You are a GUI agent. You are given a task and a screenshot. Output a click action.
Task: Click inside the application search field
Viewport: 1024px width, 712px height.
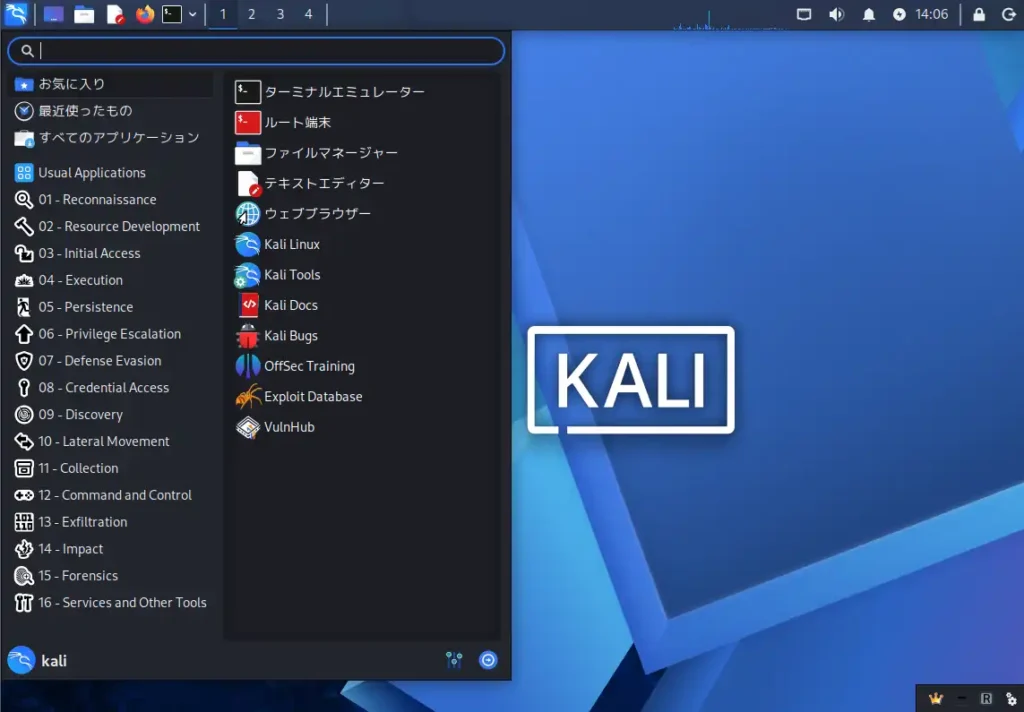pos(255,51)
